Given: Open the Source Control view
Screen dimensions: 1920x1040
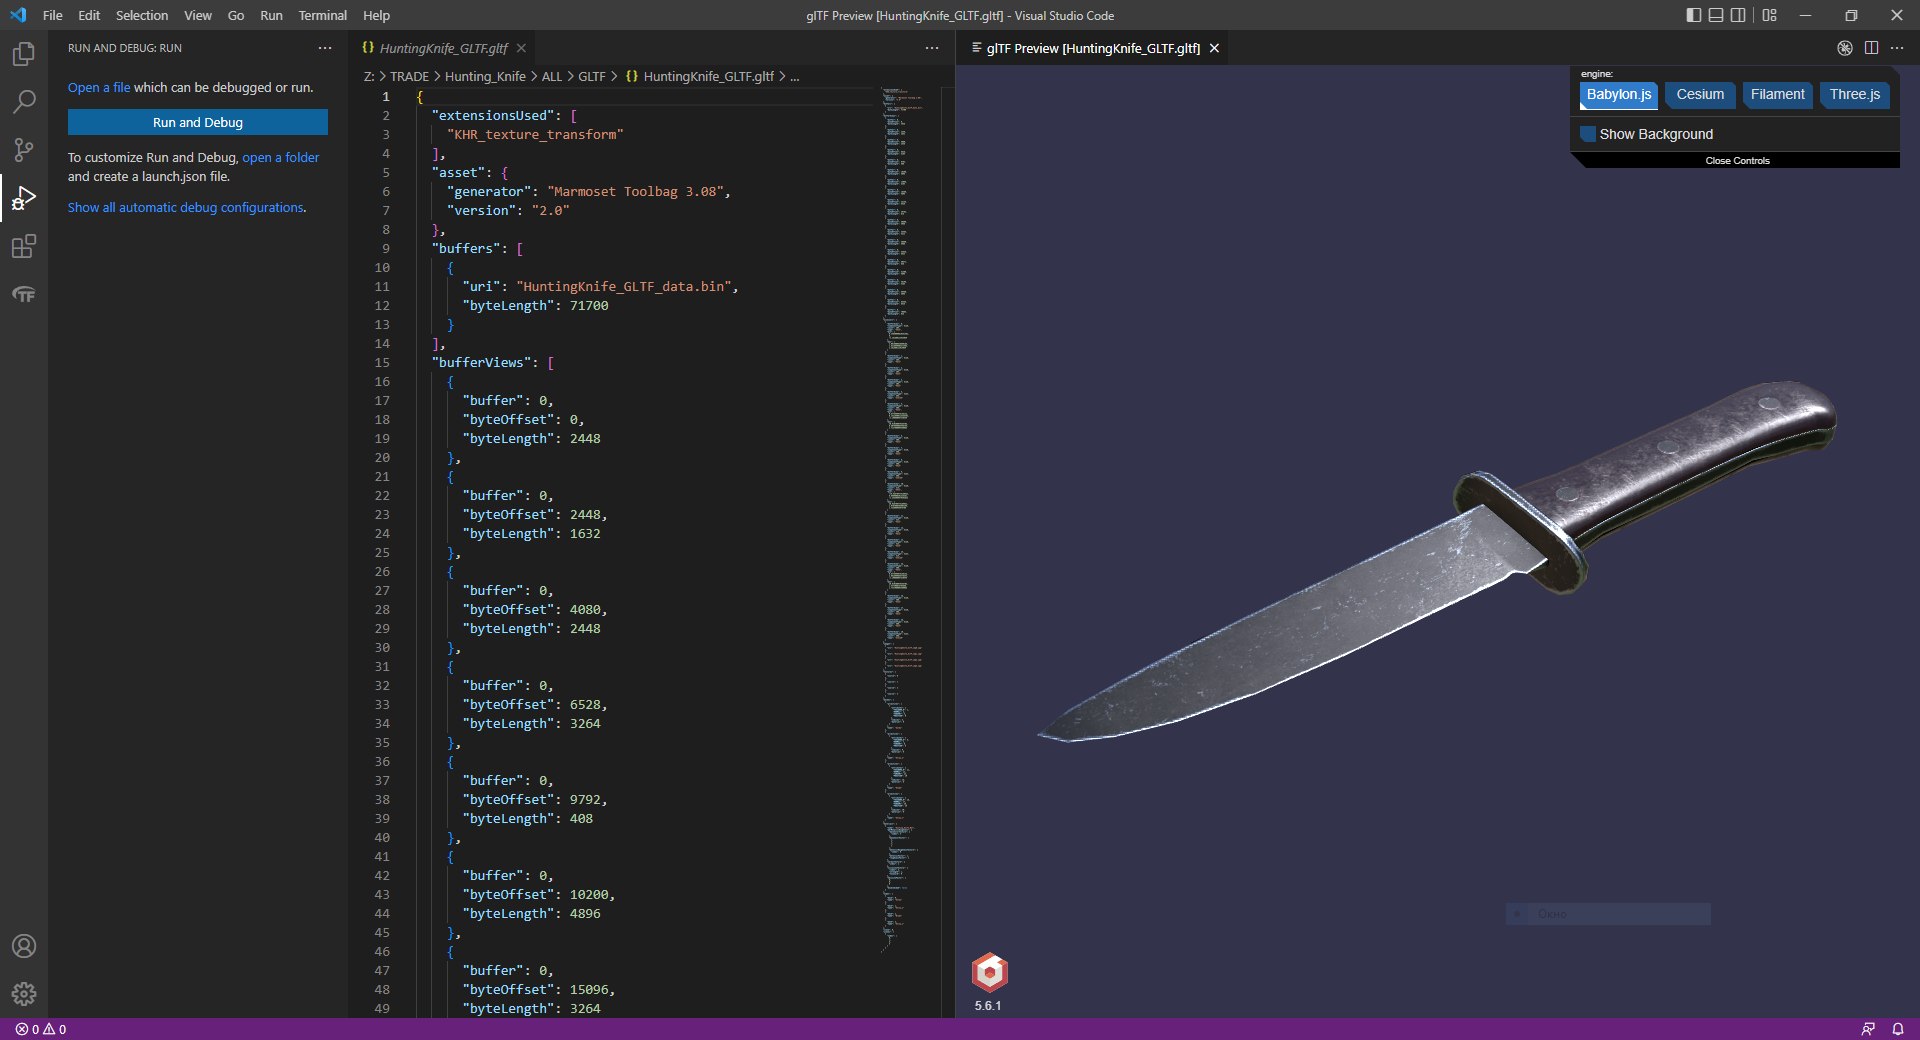Looking at the screenshot, I should [24, 150].
